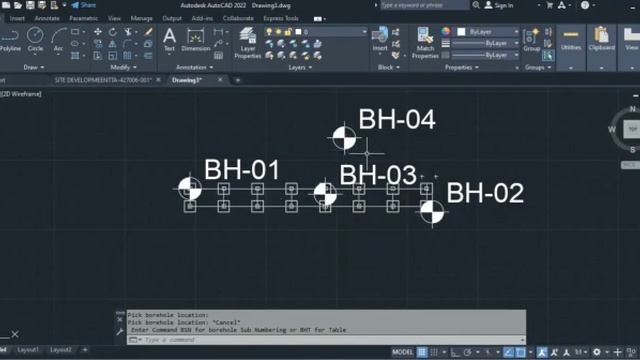Expand the Groups panel

(537, 67)
